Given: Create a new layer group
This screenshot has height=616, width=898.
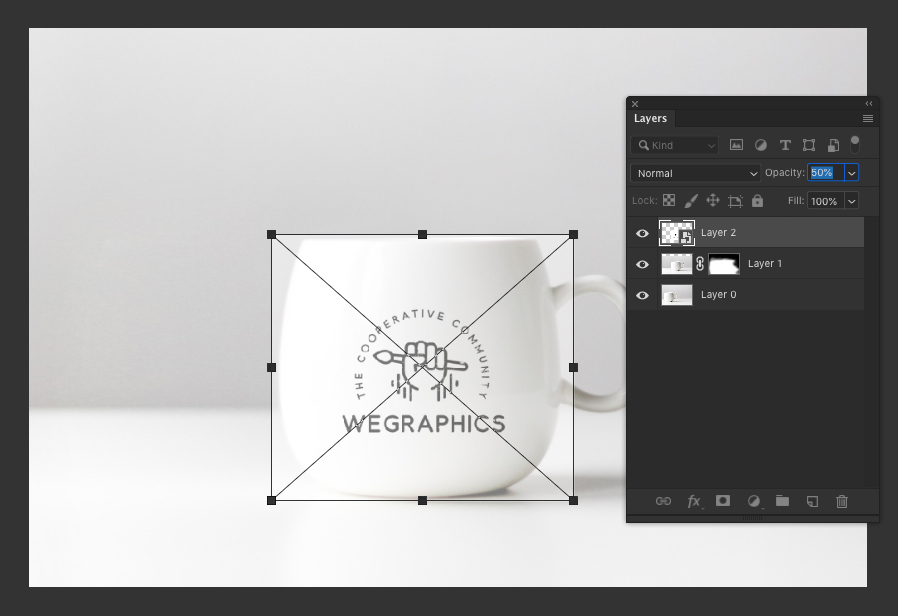Looking at the screenshot, I should [782, 501].
